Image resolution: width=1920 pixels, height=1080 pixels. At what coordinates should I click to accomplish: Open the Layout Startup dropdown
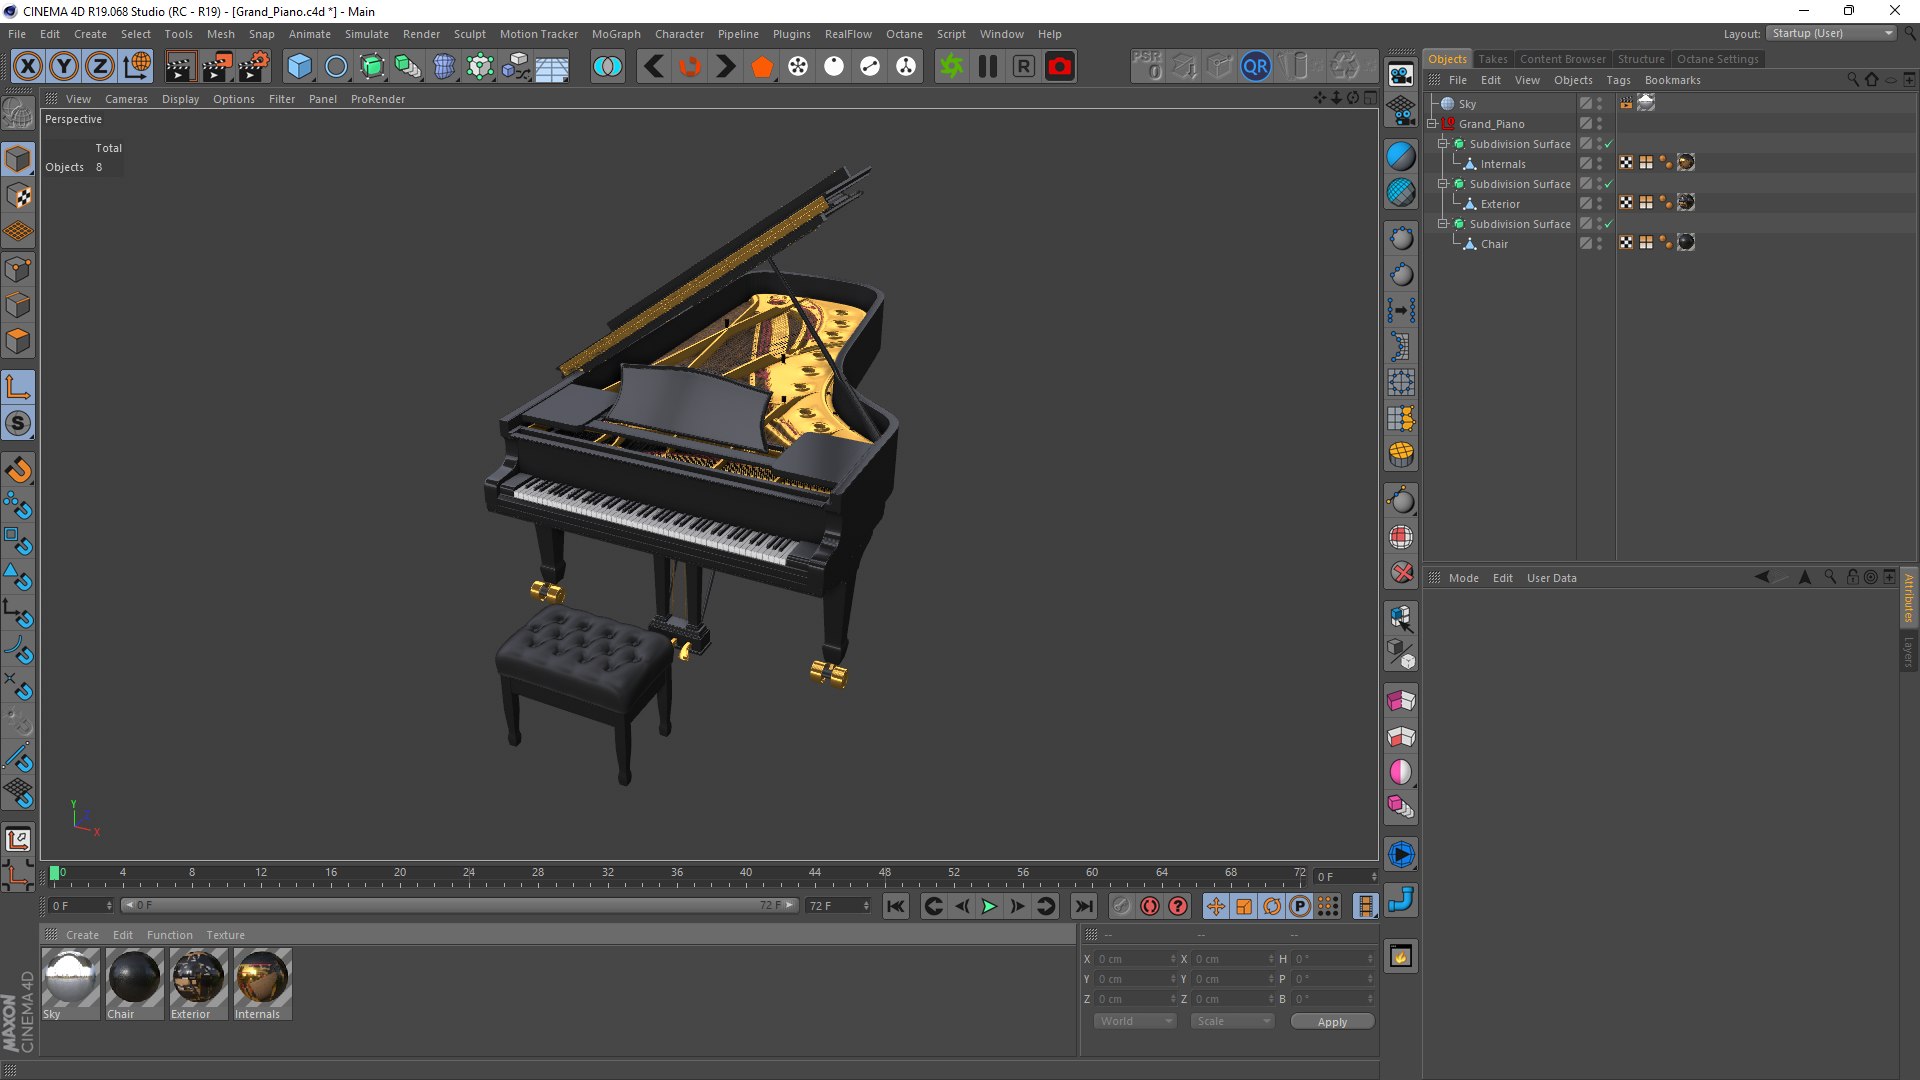tap(1831, 33)
